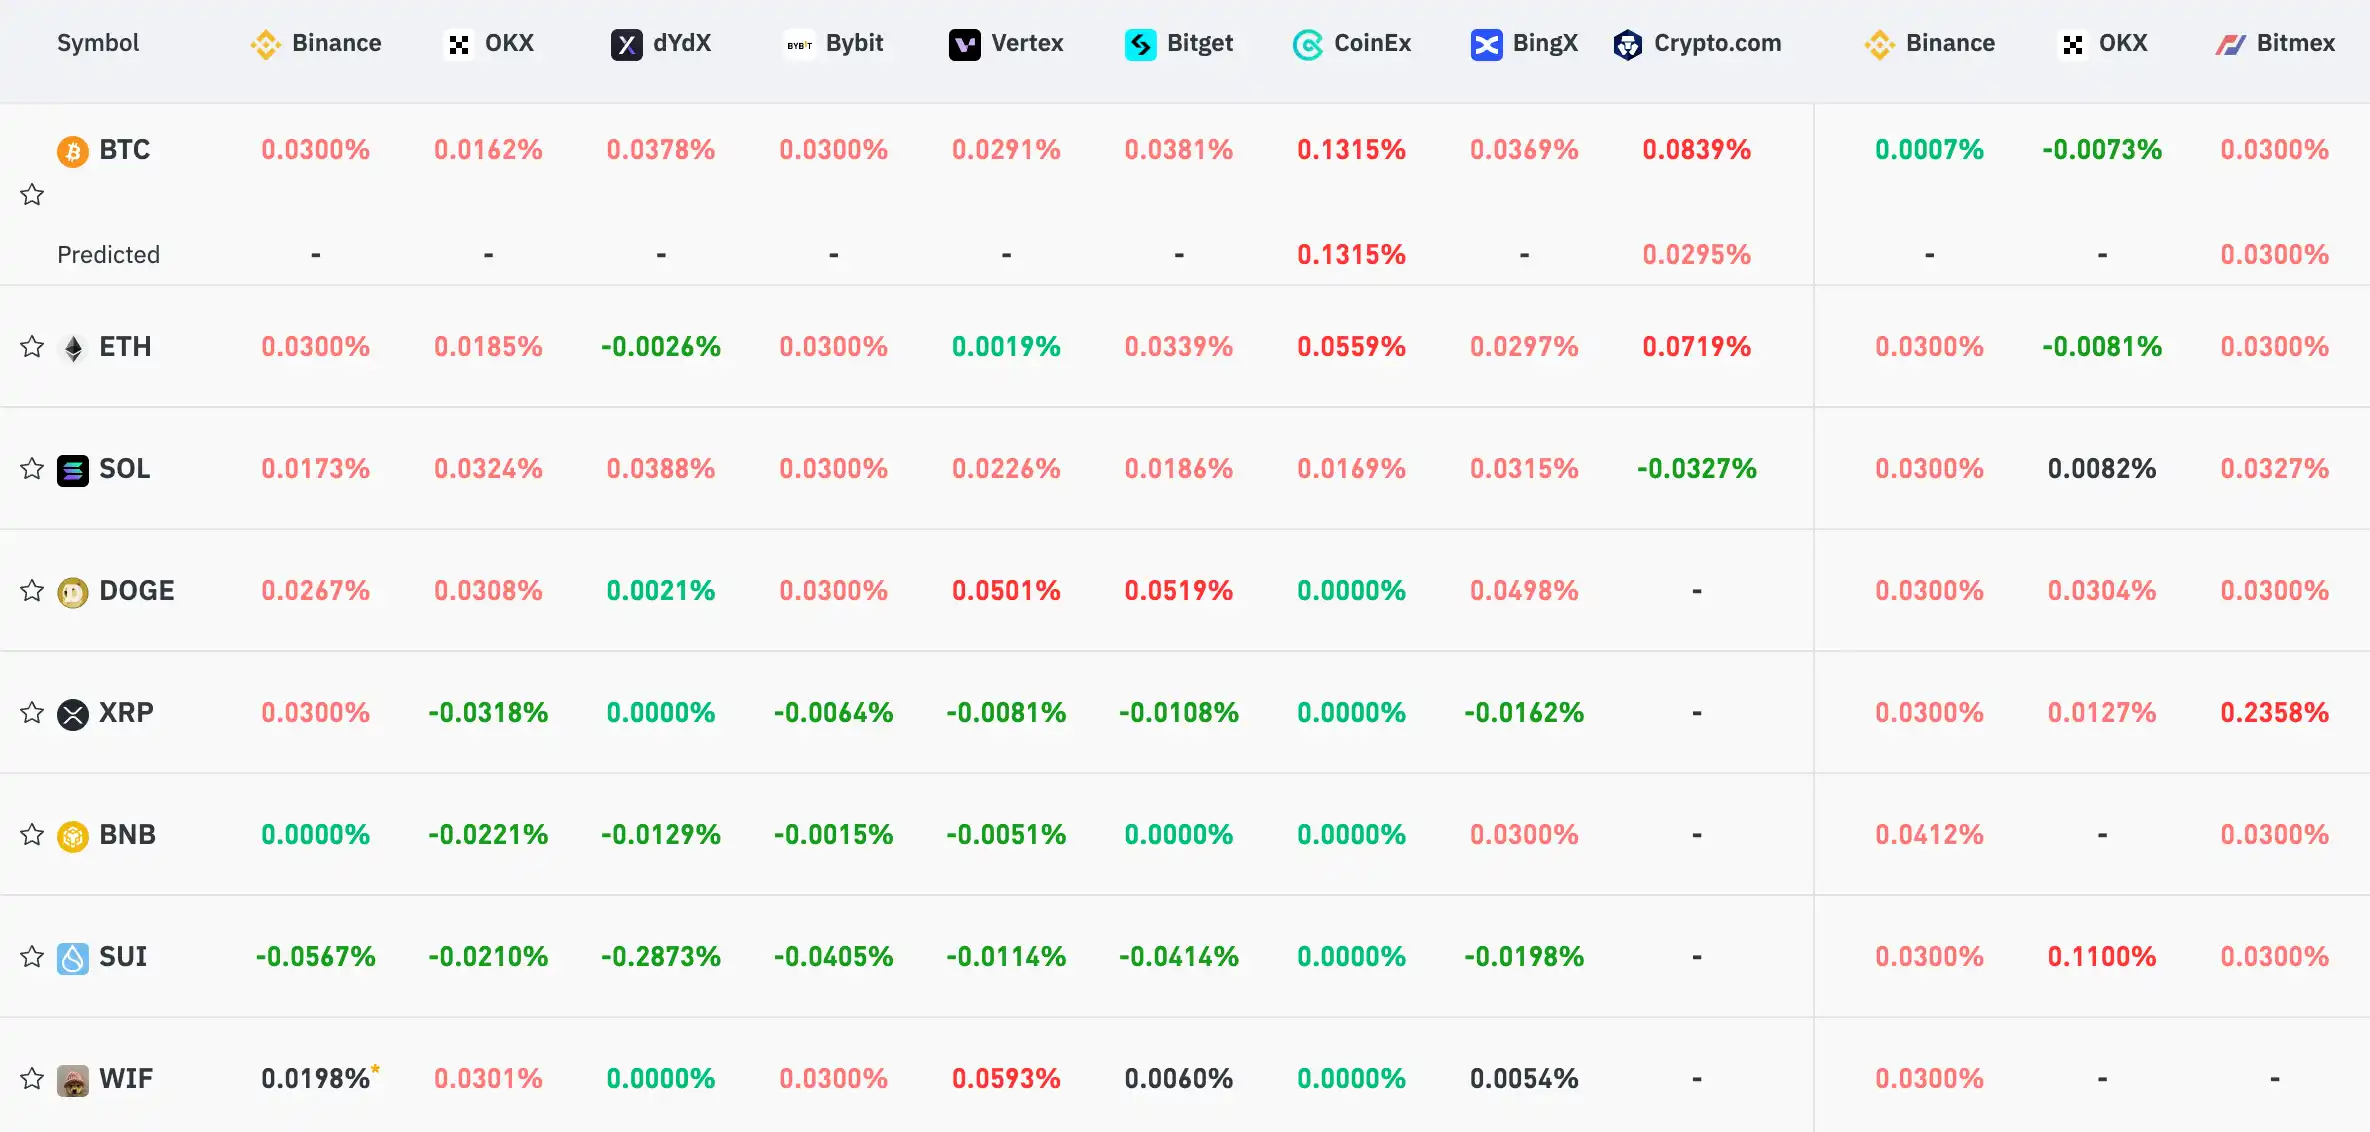Click the Solana coin icon
Image resolution: width=2370 pixels, height=1132 pixels.
pyautogui.click(x=72, y=470)
